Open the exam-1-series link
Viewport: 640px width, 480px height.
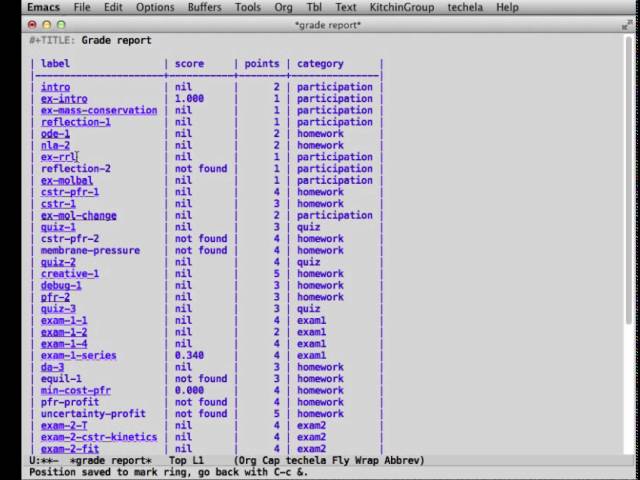[78, 356]
